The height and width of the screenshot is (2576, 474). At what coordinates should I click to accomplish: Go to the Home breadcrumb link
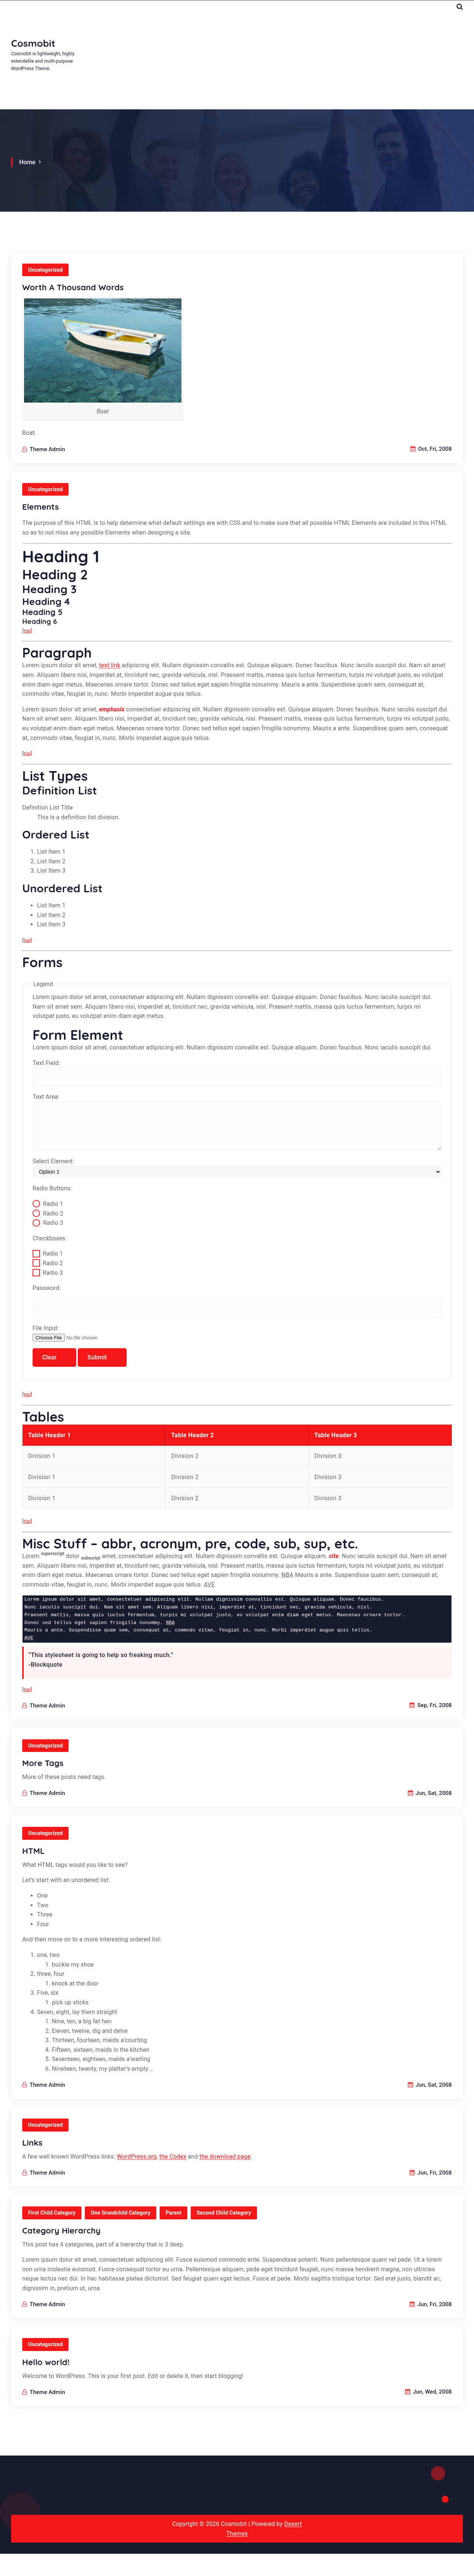27,162
